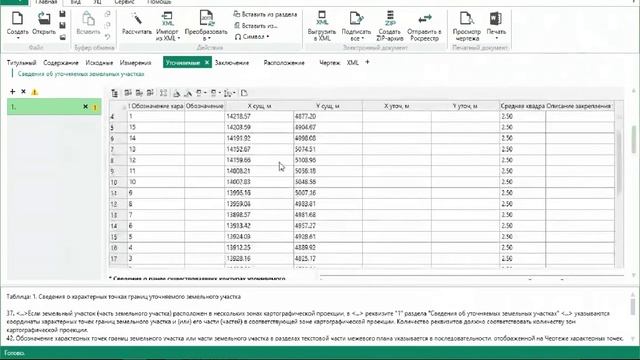Viewport: 640px width, 360px height.
Task: Click Вставить из раздела
Action: (265, 14)
